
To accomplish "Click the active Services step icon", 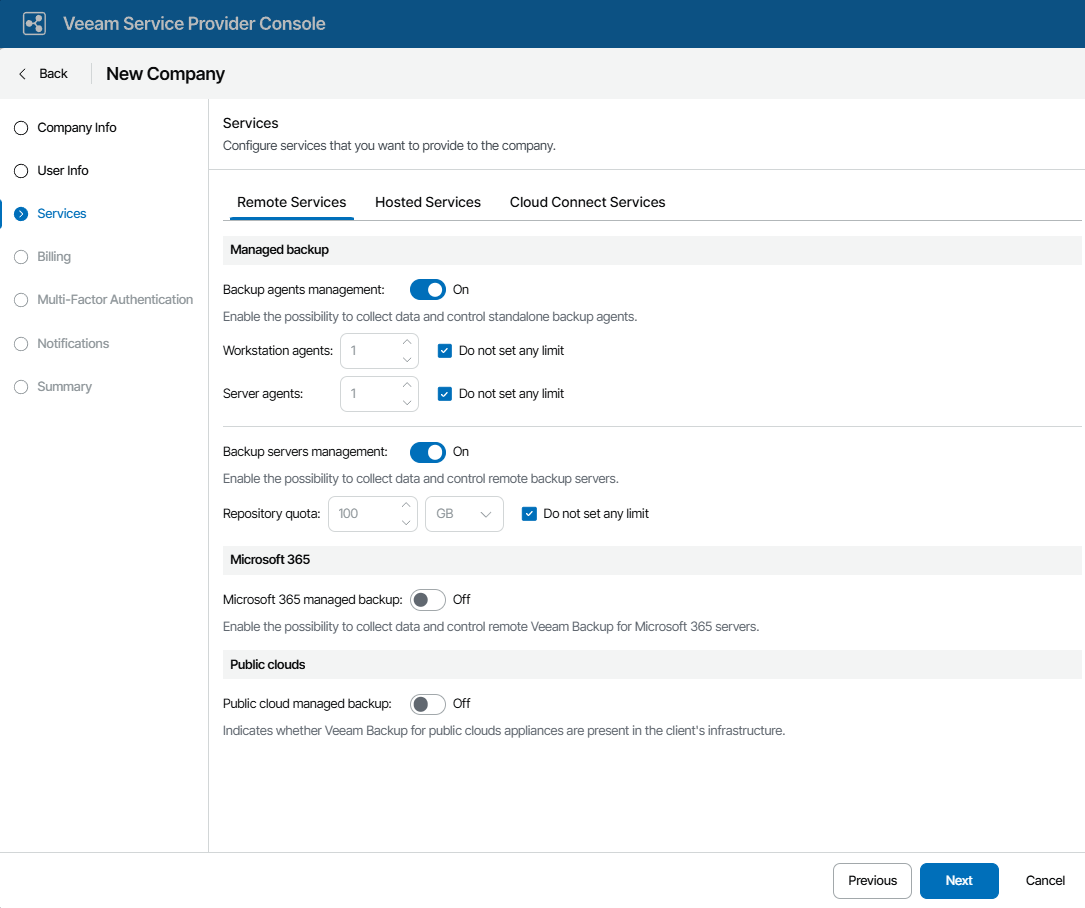I will (21, 214).
